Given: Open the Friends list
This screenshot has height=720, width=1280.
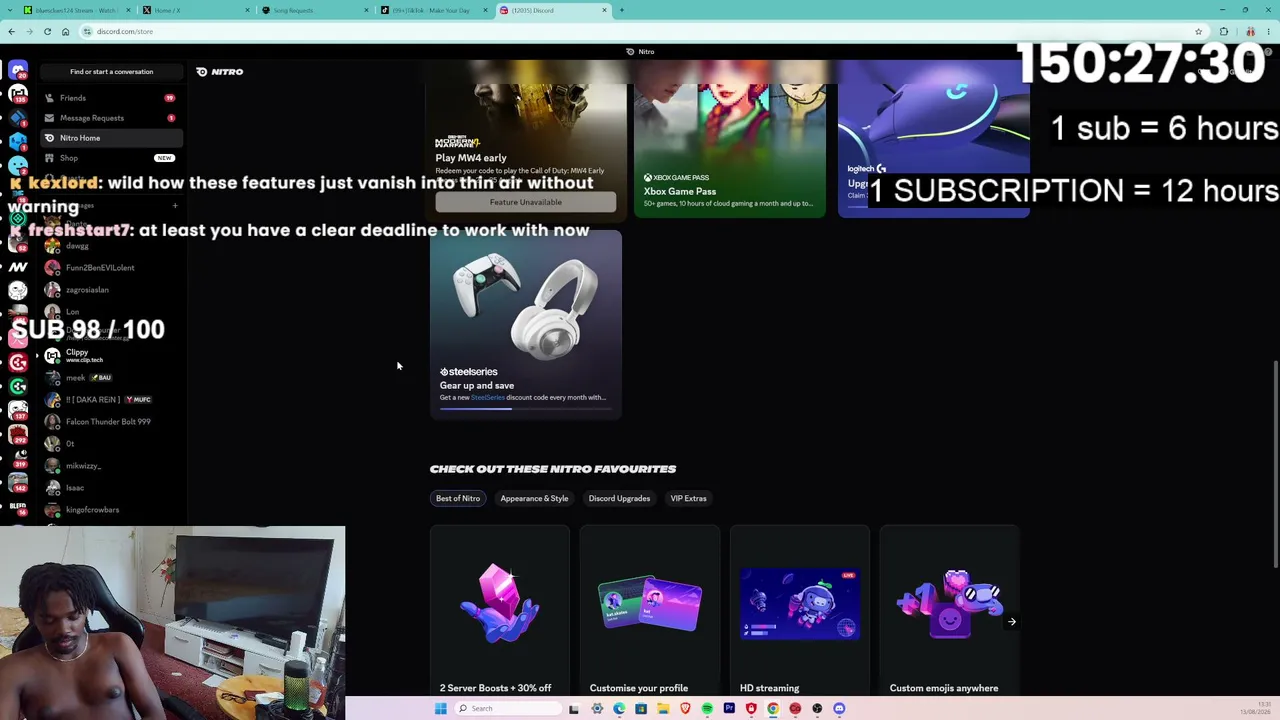Looking at the screenshot, I should point(110,98).
